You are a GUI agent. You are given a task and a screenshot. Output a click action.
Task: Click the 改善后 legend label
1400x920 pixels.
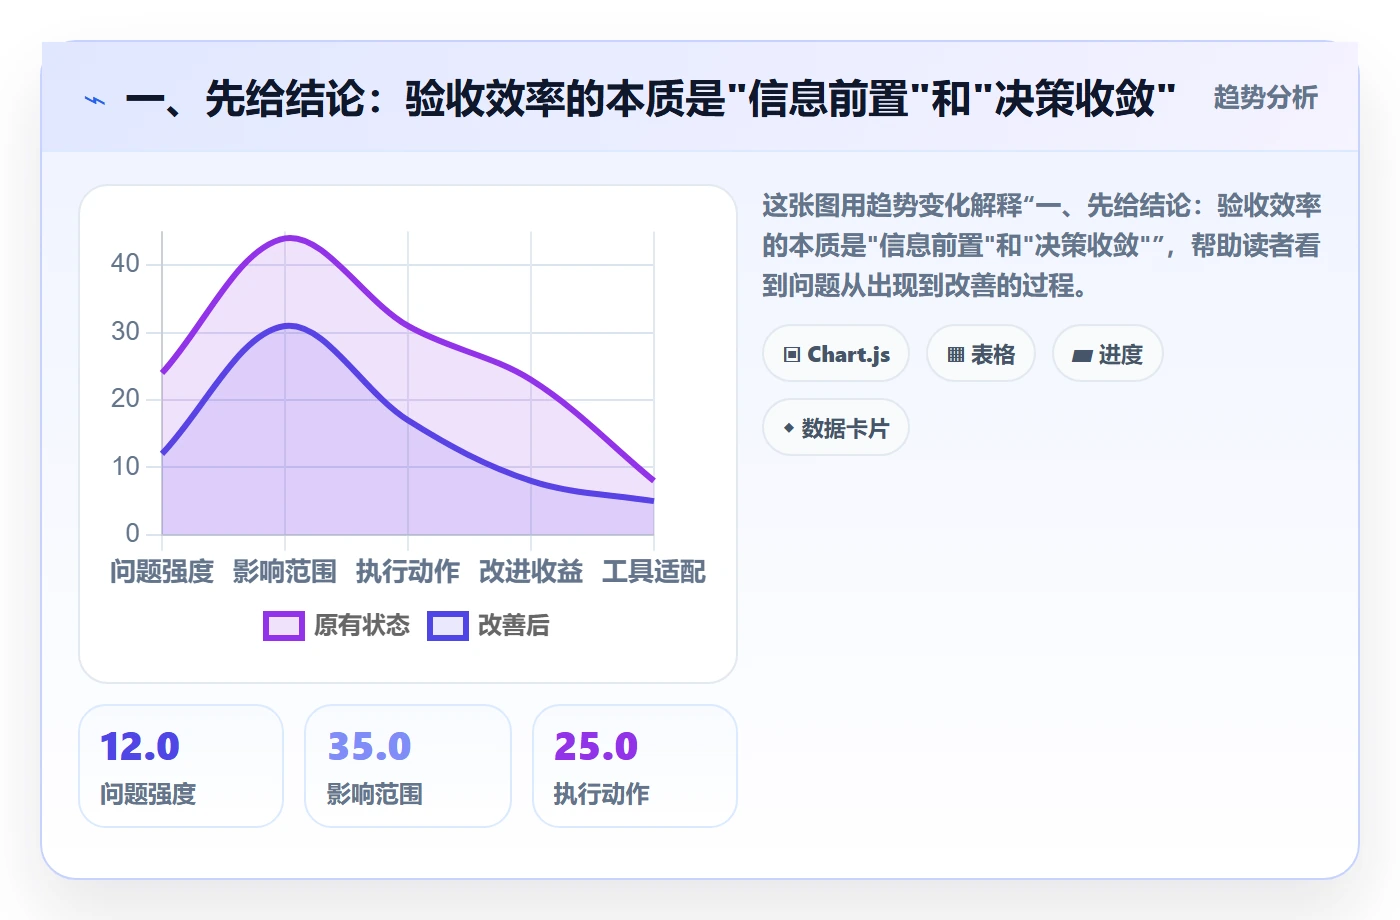tap(514, 626)
